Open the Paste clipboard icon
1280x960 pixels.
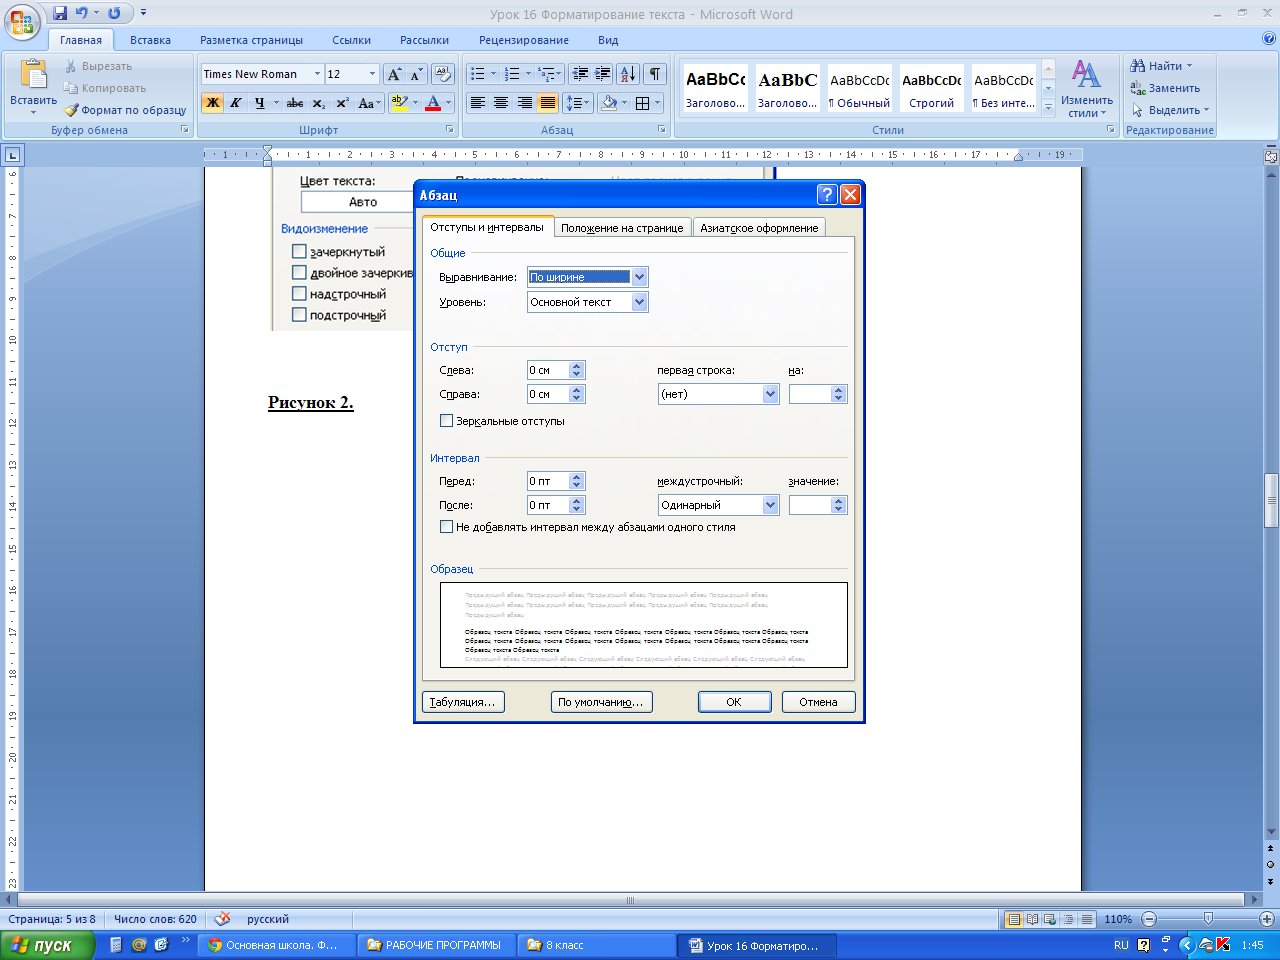tap(33, 76)
